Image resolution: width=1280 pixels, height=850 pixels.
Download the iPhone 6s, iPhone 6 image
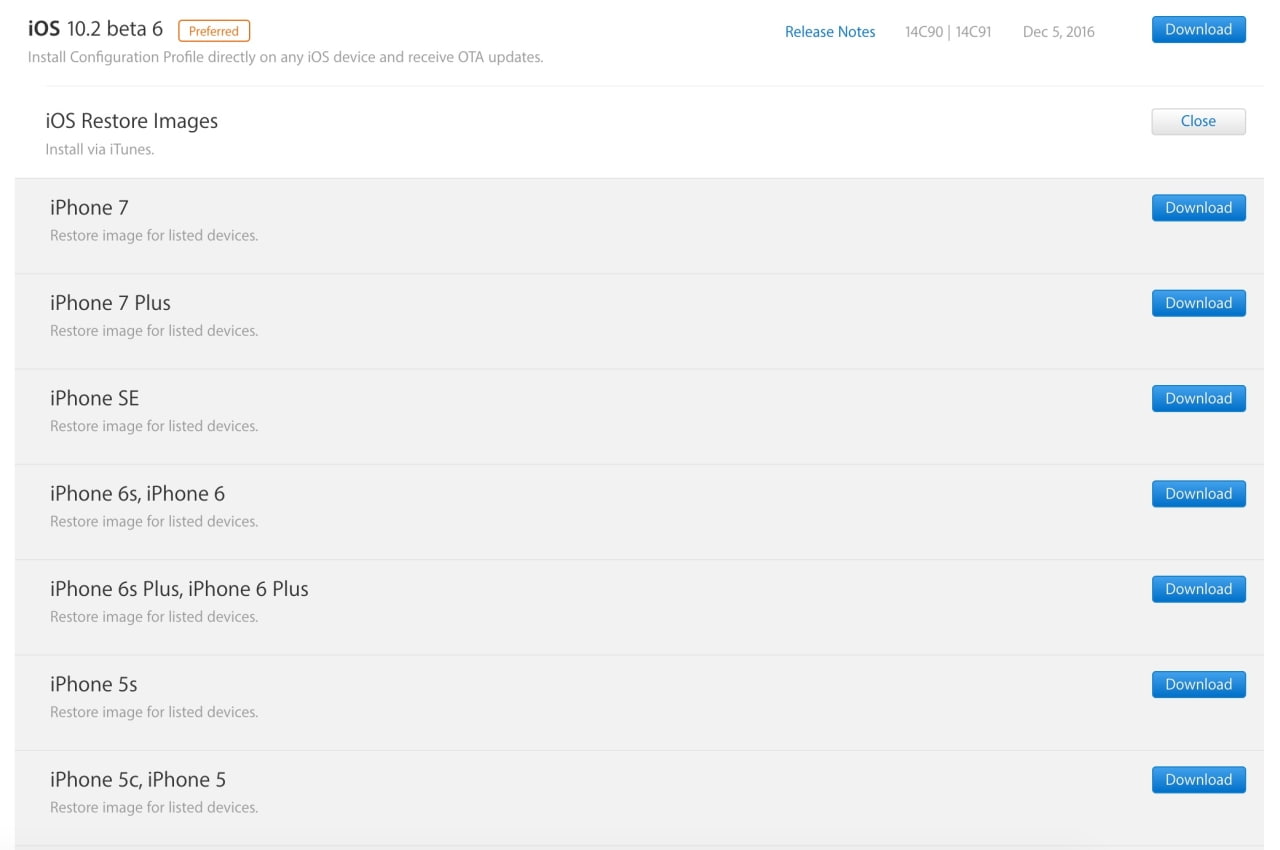1198,494
